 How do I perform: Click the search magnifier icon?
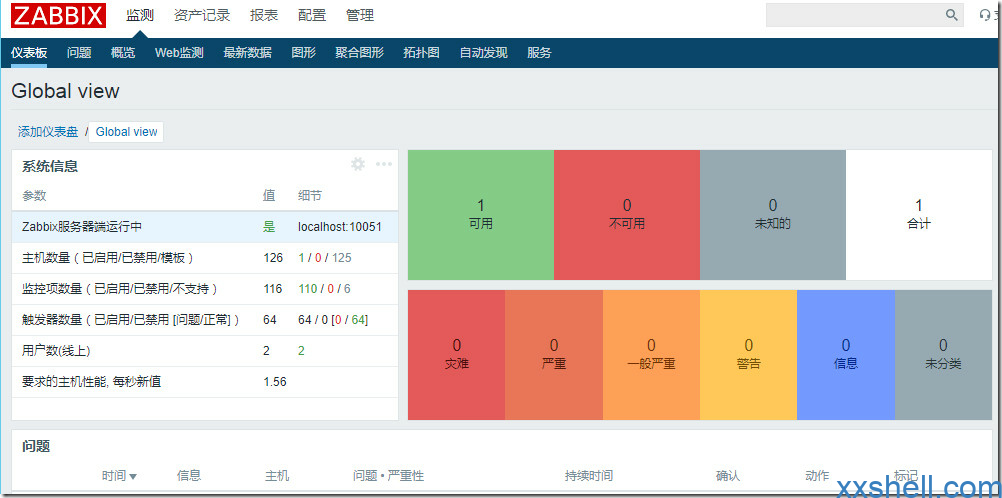pyautogui.click(x=952, y=15)
